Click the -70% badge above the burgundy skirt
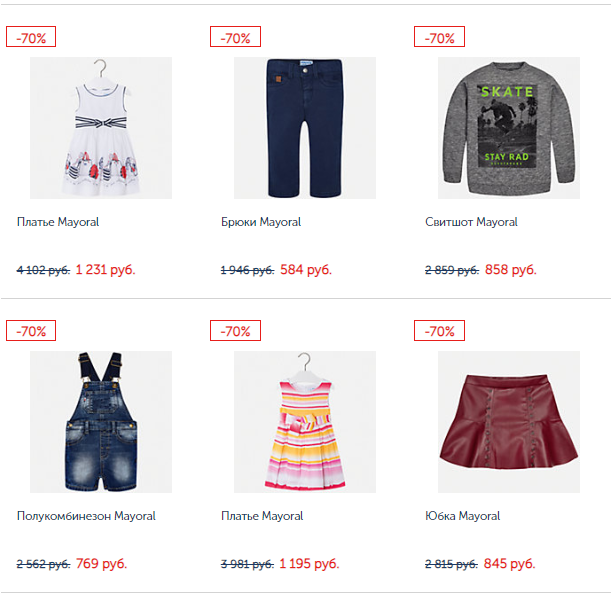The image size is (611, 595). coord(440,331)
